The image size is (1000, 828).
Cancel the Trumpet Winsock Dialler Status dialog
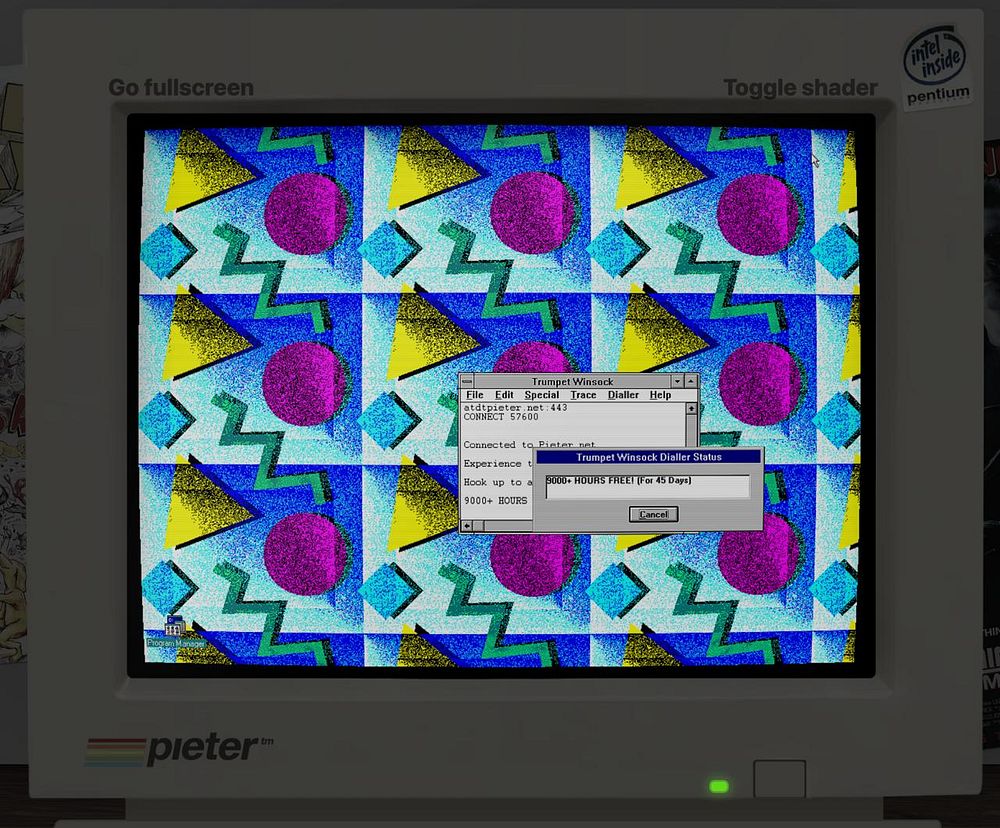click(x=653, y=514)
